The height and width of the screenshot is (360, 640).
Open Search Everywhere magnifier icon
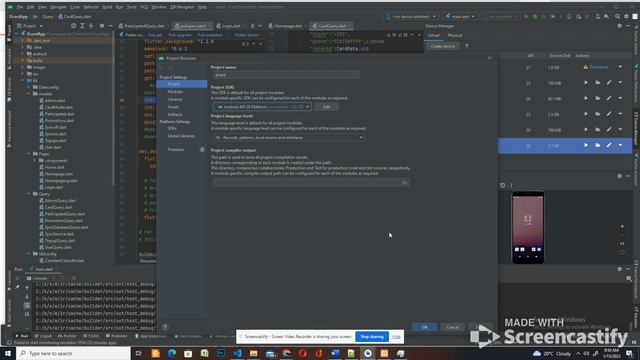(618, 16)
